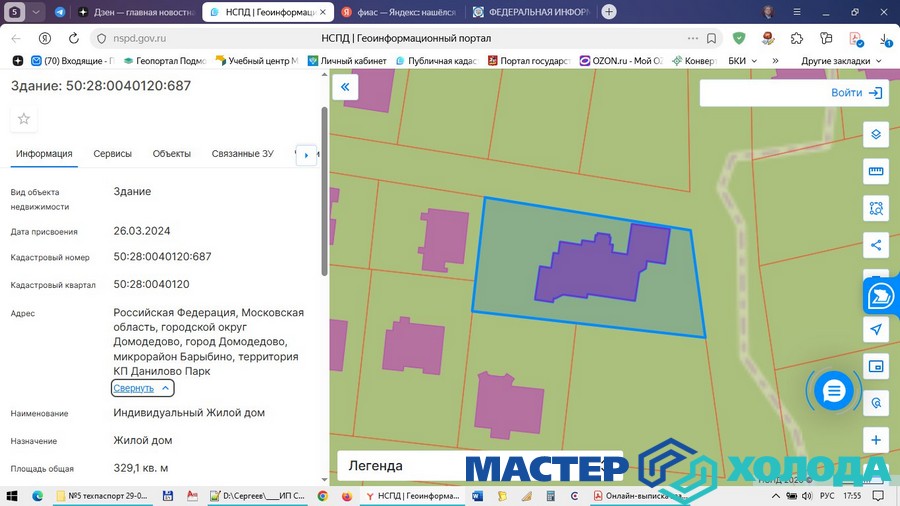Toggle the mini-map overview icon
This screenshot has width=900, height=506.
click(x=876, y=366)
